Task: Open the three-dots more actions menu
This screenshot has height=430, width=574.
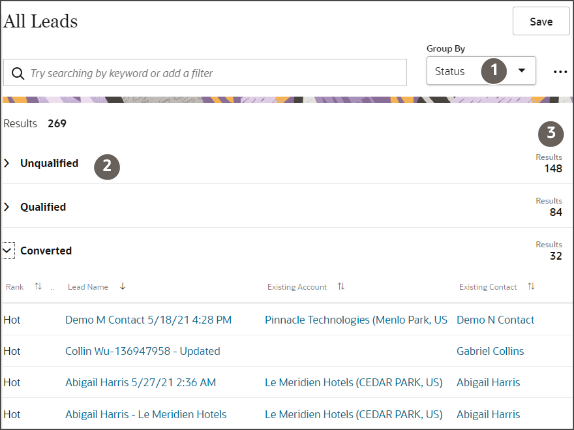Action: tap(560, 72)
